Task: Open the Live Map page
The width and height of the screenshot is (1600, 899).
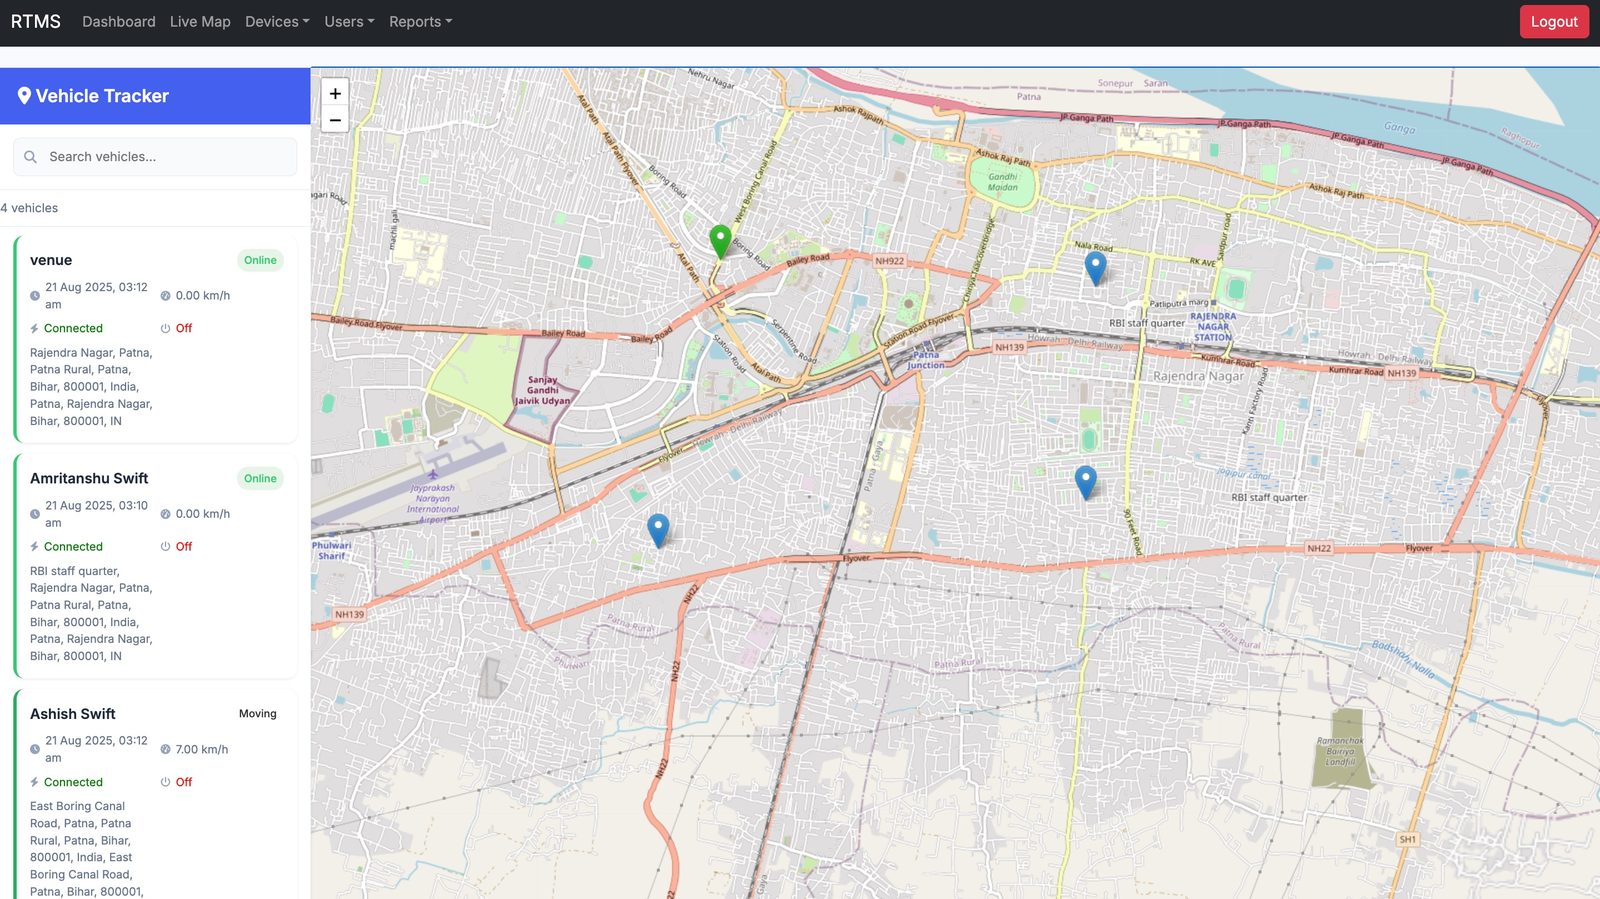Action: (x=200, y=22)
